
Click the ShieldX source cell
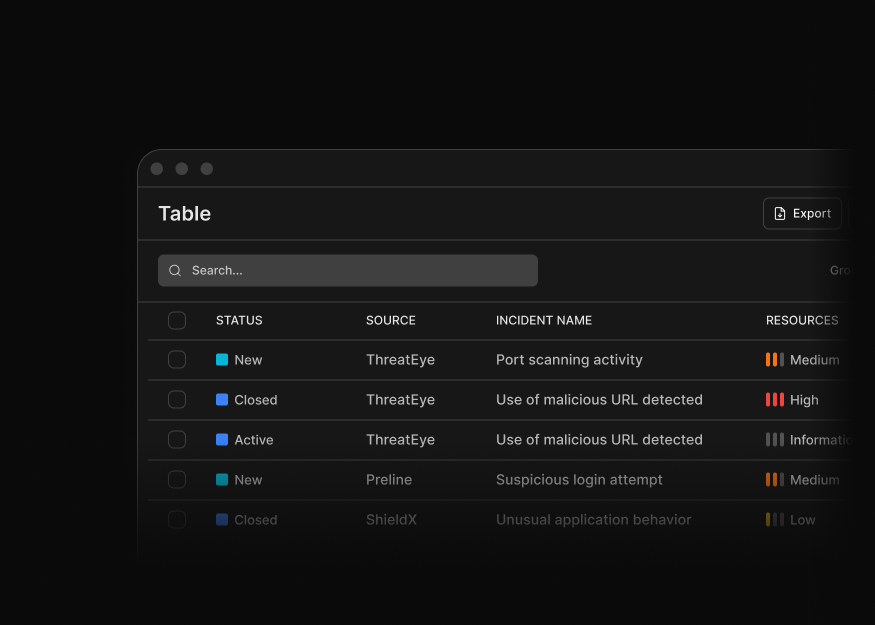pyautogui.click(x=391, y=520)
